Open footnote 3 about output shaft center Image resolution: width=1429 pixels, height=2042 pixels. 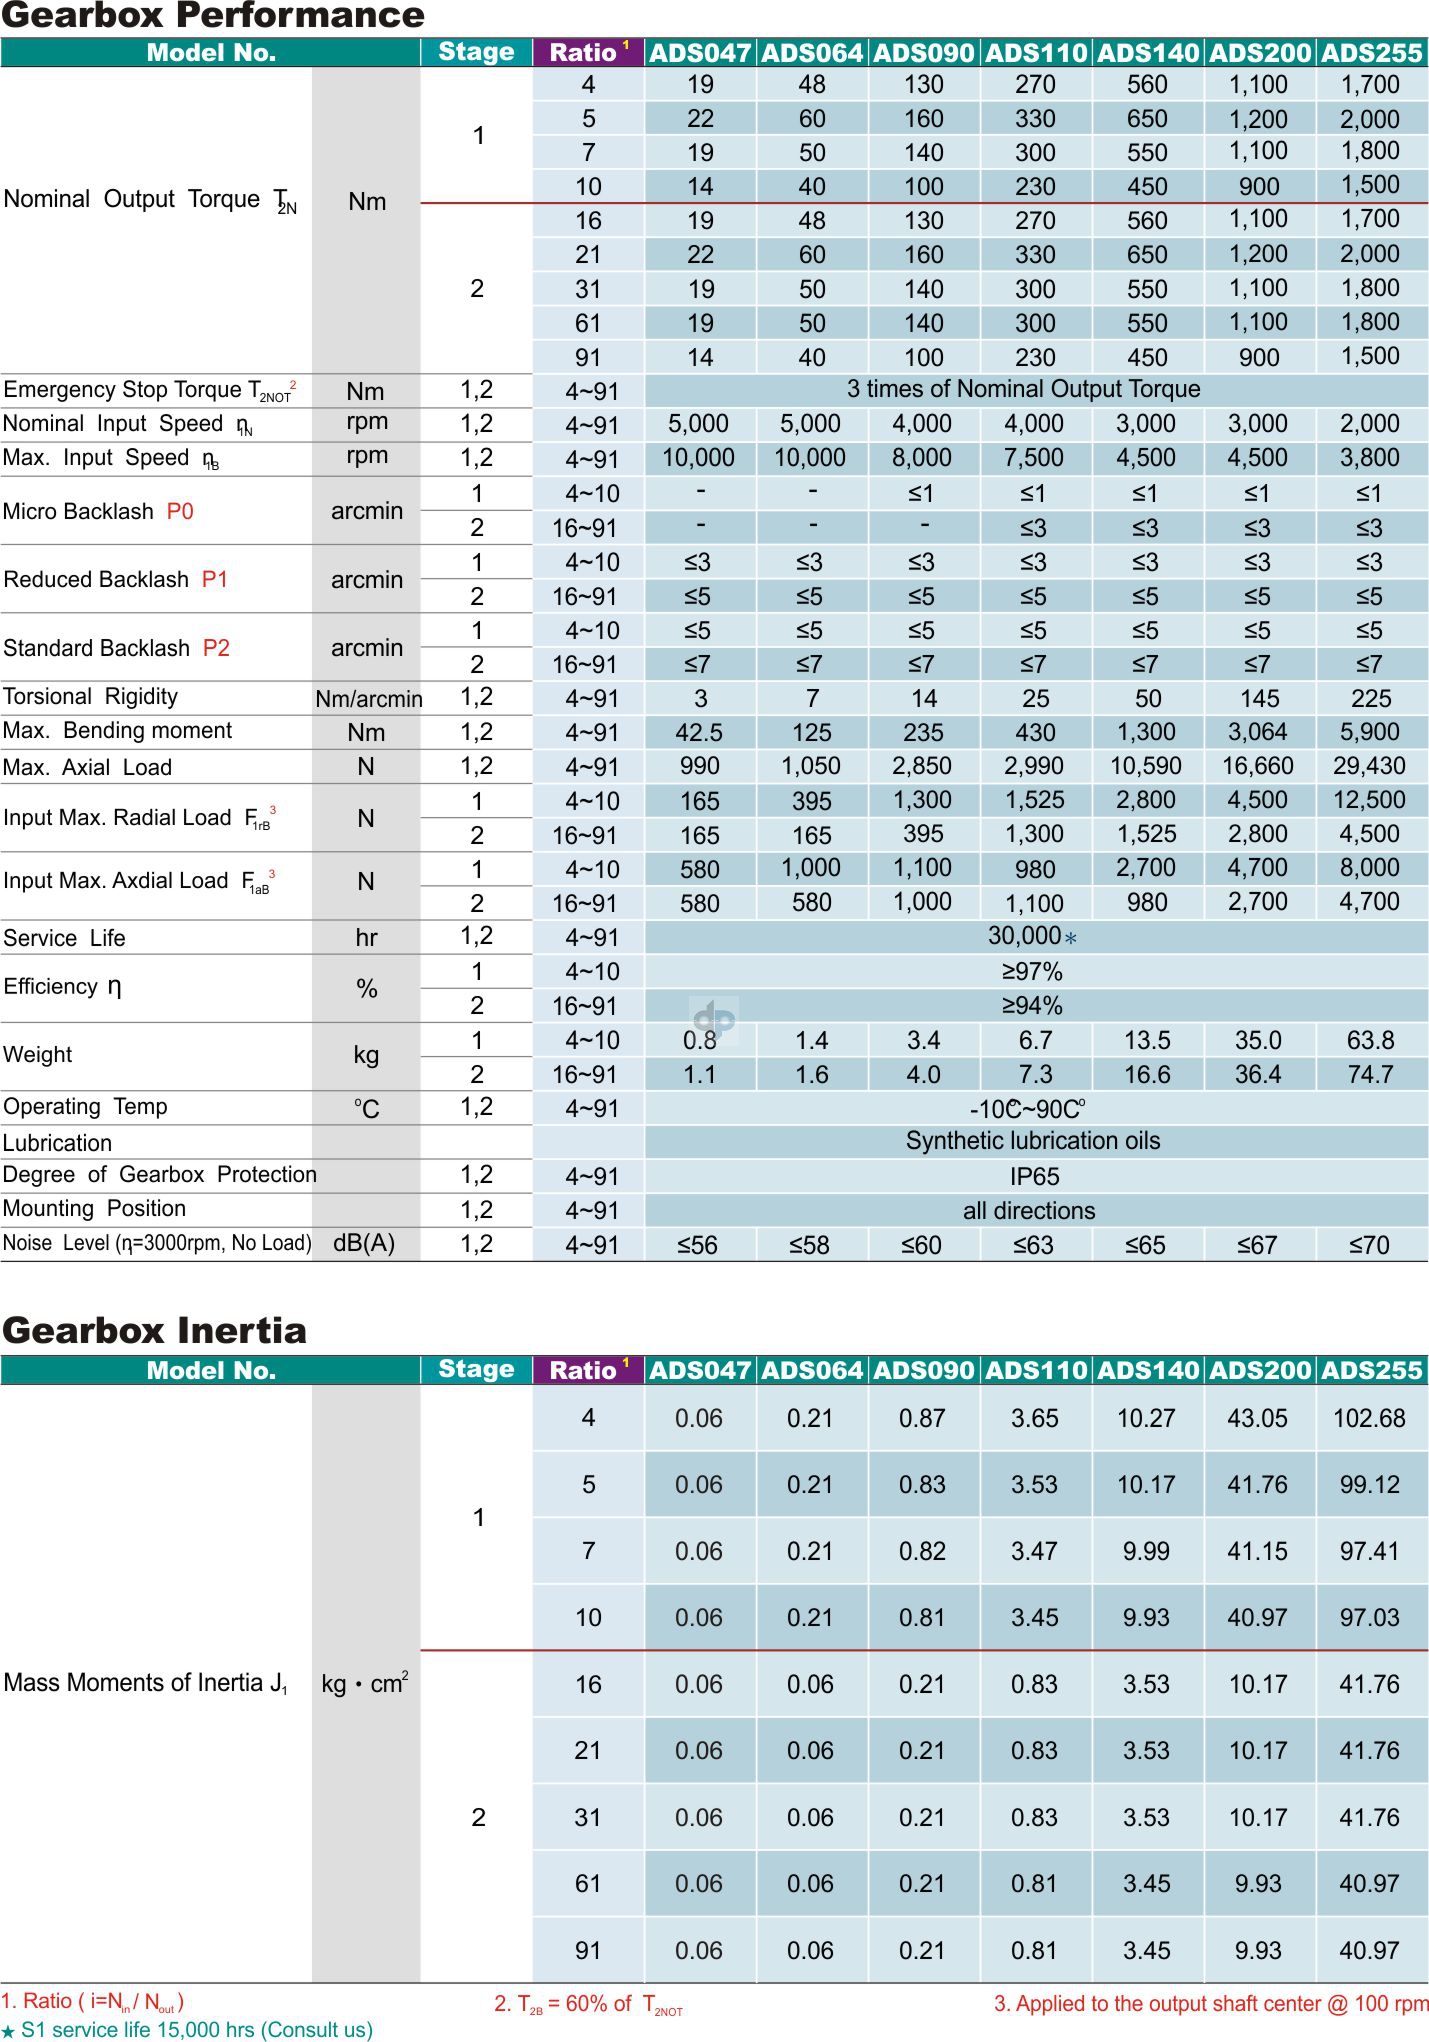[x=1210, y=2003]
